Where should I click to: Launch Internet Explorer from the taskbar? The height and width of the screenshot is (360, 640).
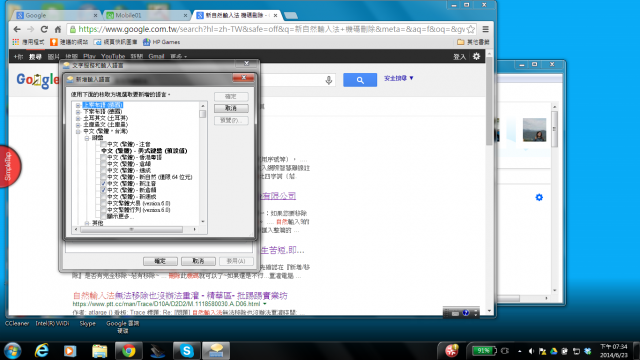tap(42, 351)
